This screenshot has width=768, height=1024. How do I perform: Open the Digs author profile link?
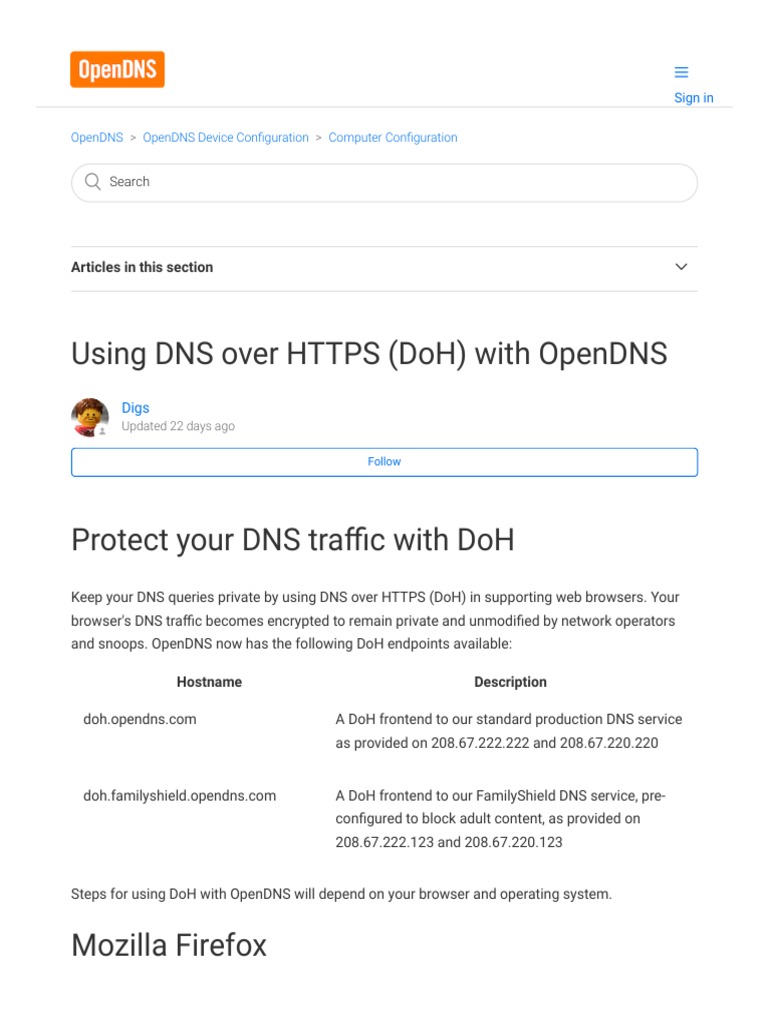pyautogui.click(x=135, y=408)
